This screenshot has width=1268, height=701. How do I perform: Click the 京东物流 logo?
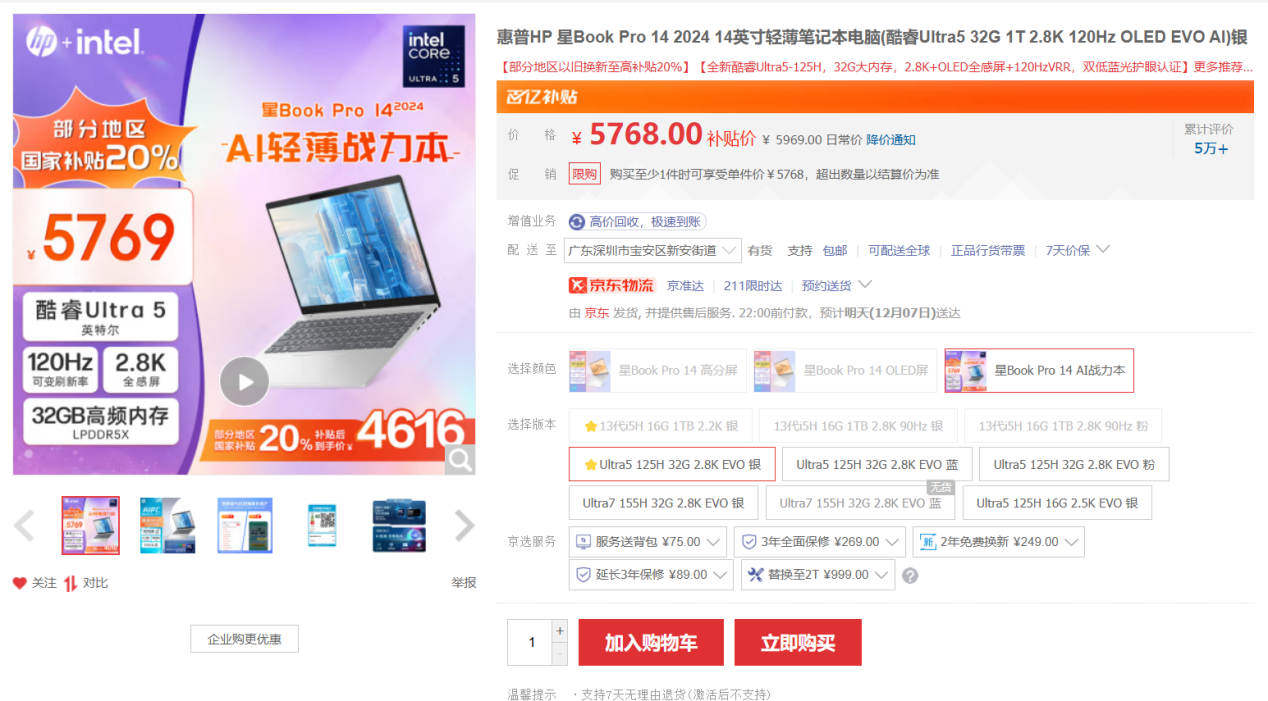tap(611, 286)
